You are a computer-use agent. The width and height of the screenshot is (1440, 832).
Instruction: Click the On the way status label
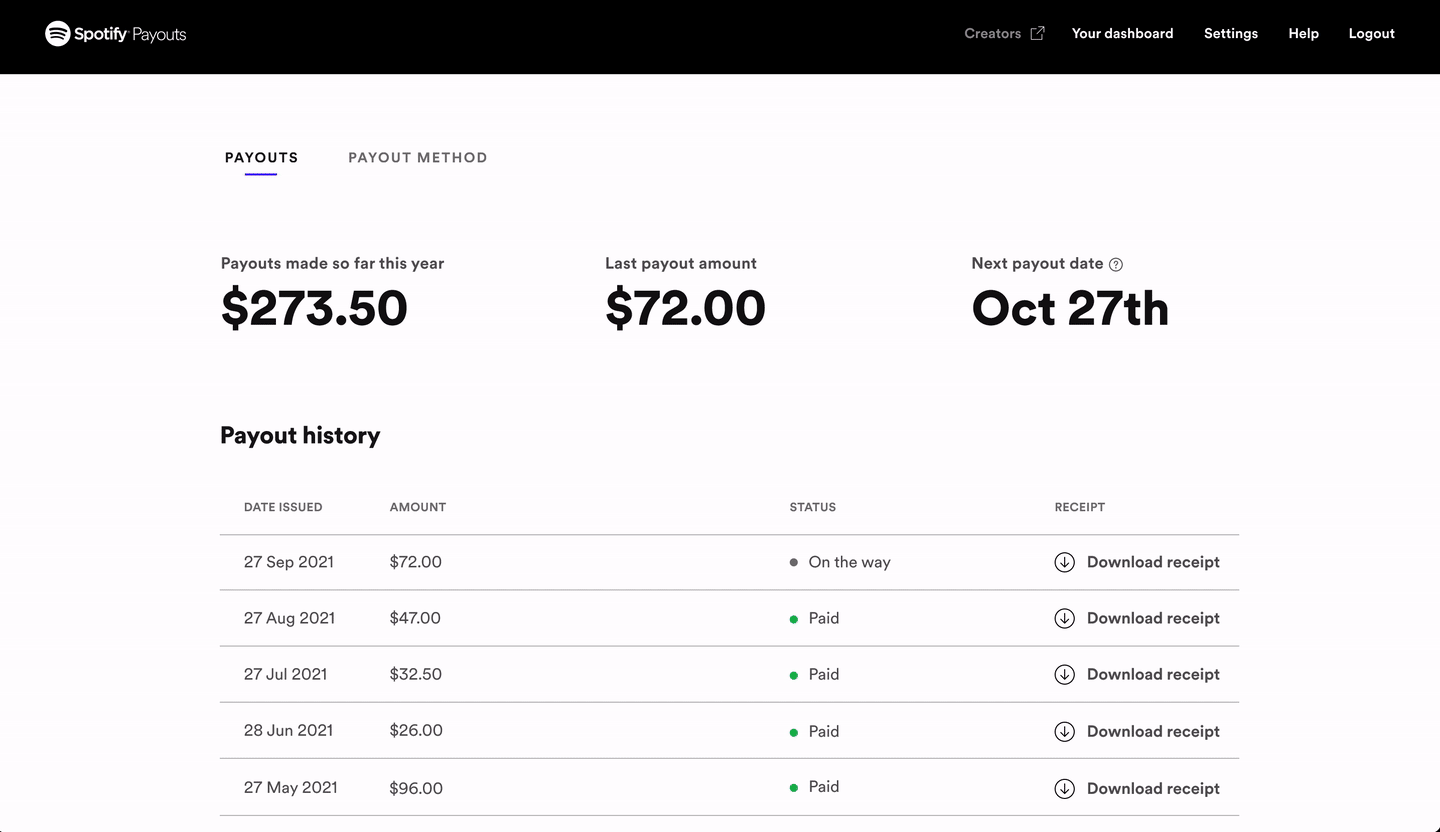848,562
